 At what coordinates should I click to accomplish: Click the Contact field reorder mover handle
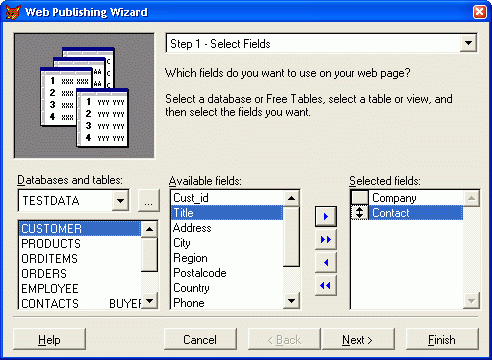pyautogui.click(x=359, y=213)
